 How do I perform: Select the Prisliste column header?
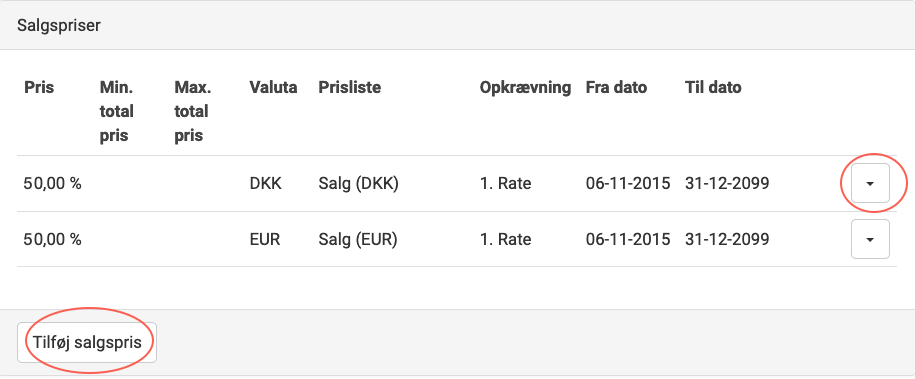tap(350, 88)
